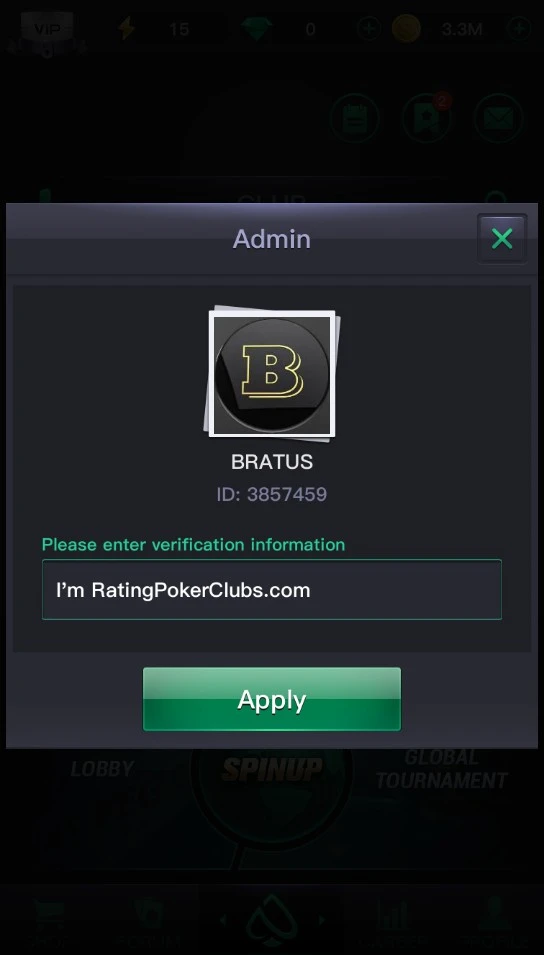Open the notepad calendar icon
Viewport: 544px width, 955px height.
(x=355, y=118)
